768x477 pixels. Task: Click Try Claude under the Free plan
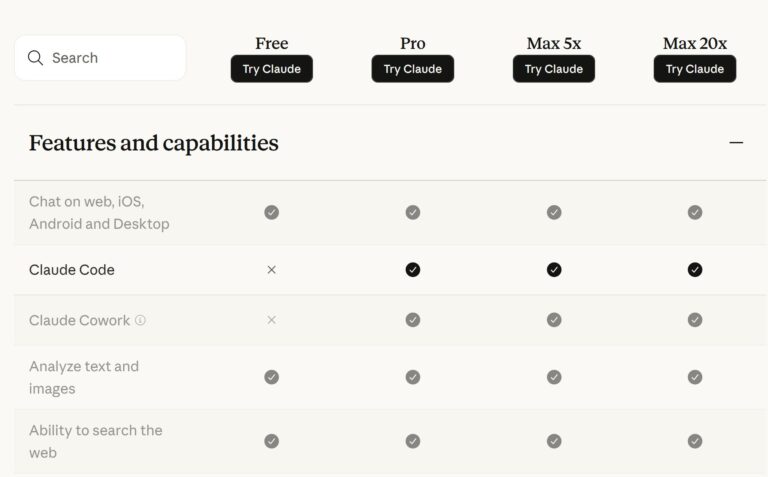point(272,69)
